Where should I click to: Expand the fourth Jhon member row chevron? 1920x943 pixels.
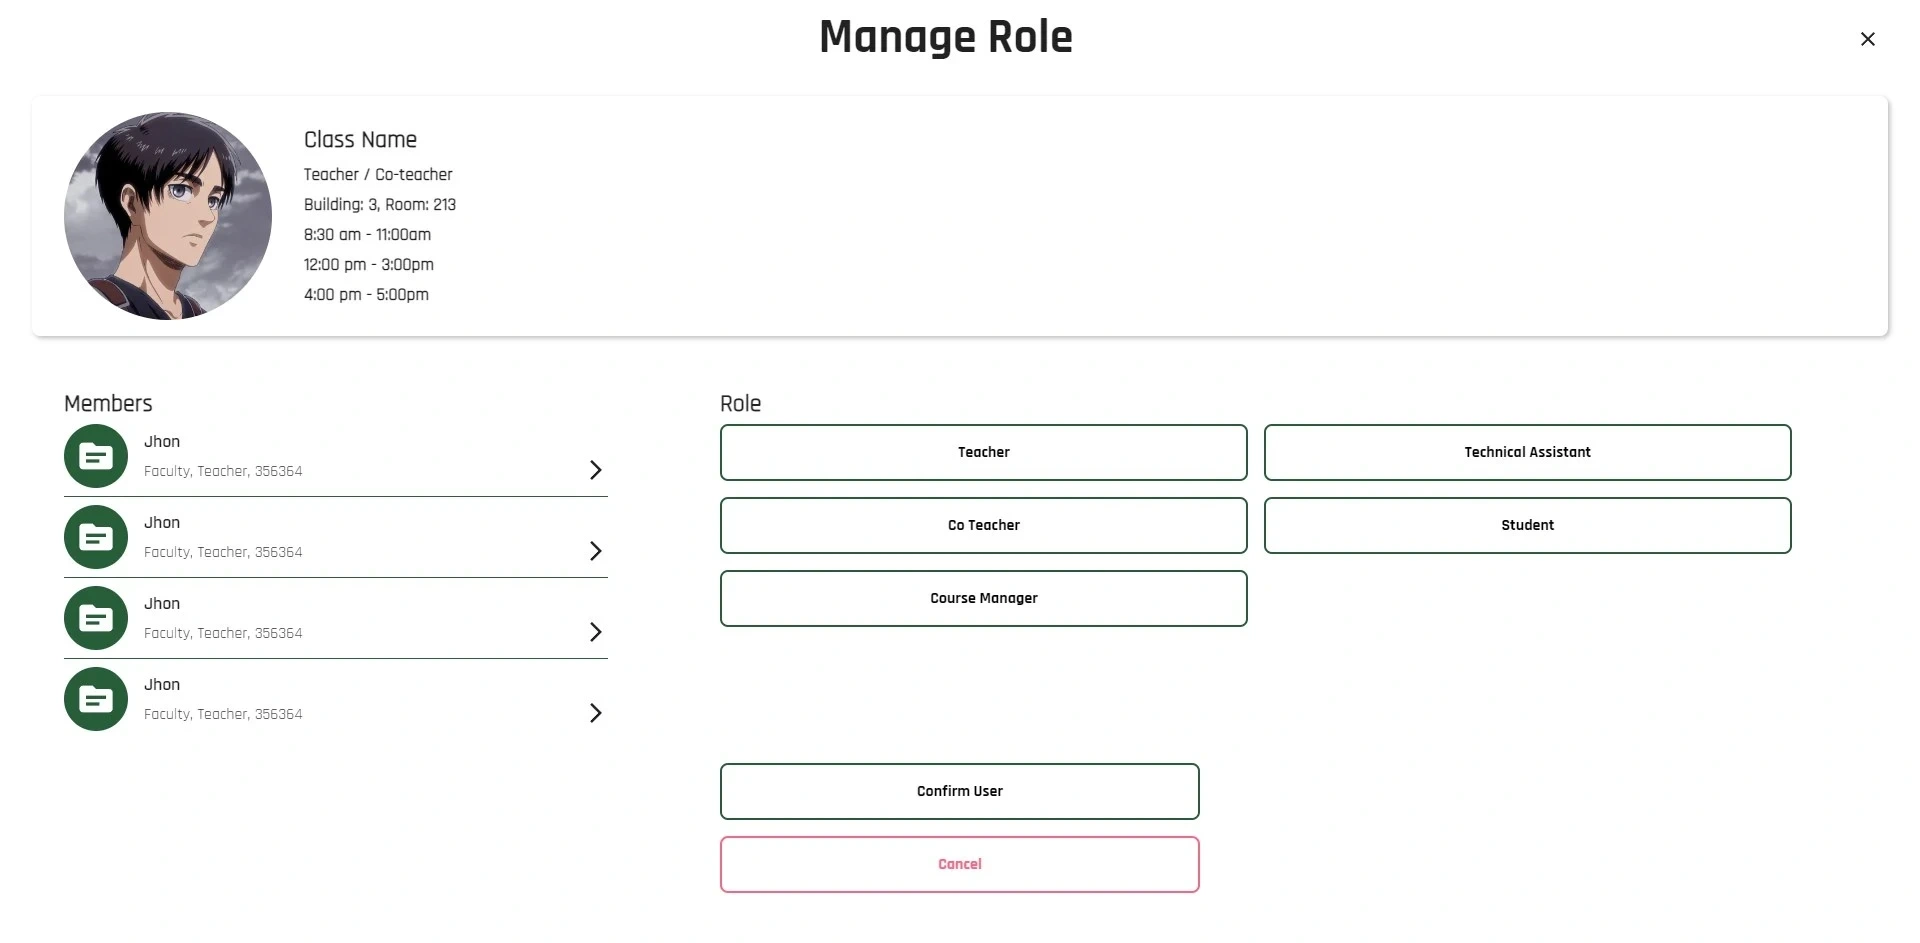pos(595,713)
